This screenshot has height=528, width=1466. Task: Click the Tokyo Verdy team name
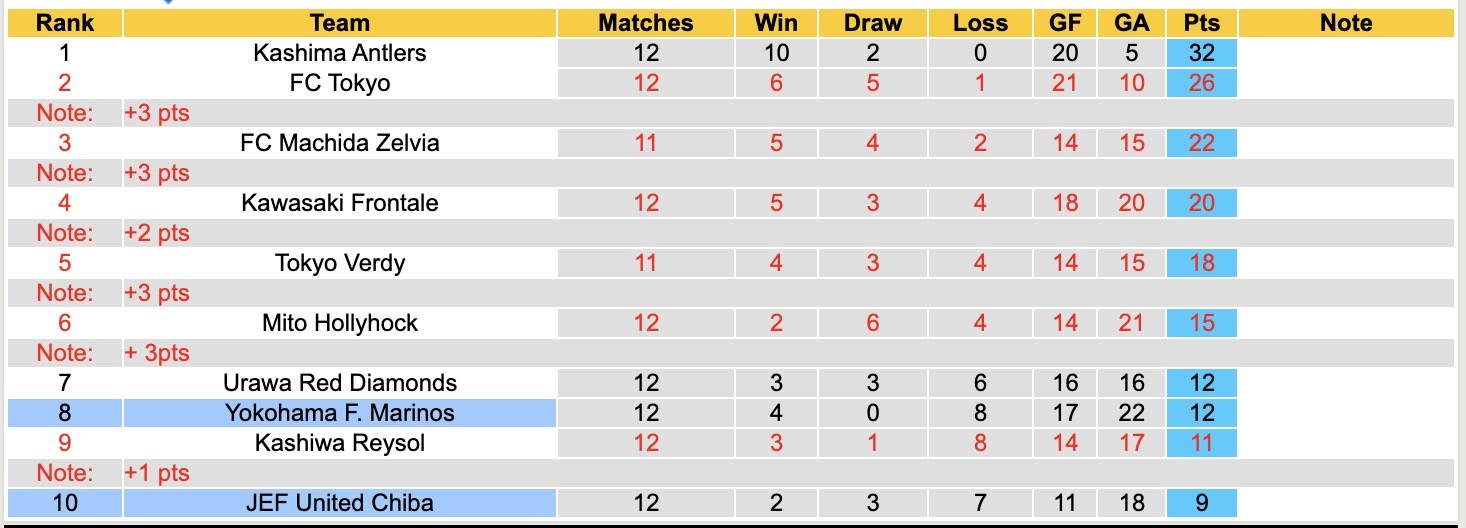[339, 263]
